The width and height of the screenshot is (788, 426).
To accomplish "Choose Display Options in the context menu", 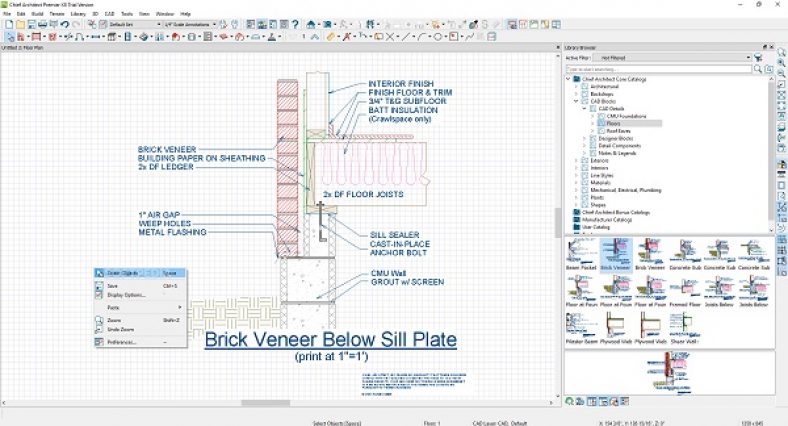I will pyautogui.click(x=140, y=295).
